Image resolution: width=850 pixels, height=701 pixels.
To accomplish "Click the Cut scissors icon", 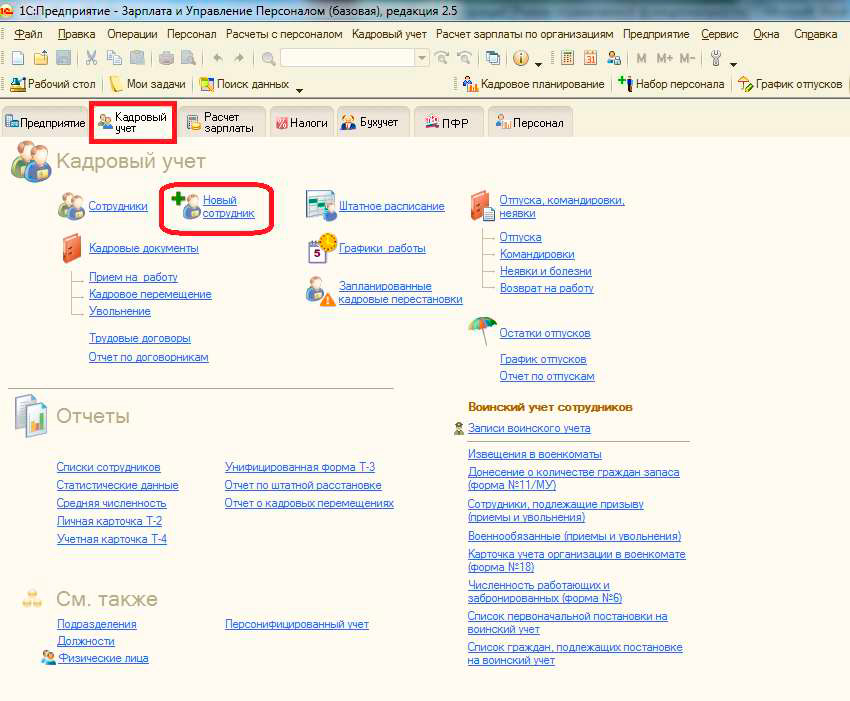I will point(91,57).
